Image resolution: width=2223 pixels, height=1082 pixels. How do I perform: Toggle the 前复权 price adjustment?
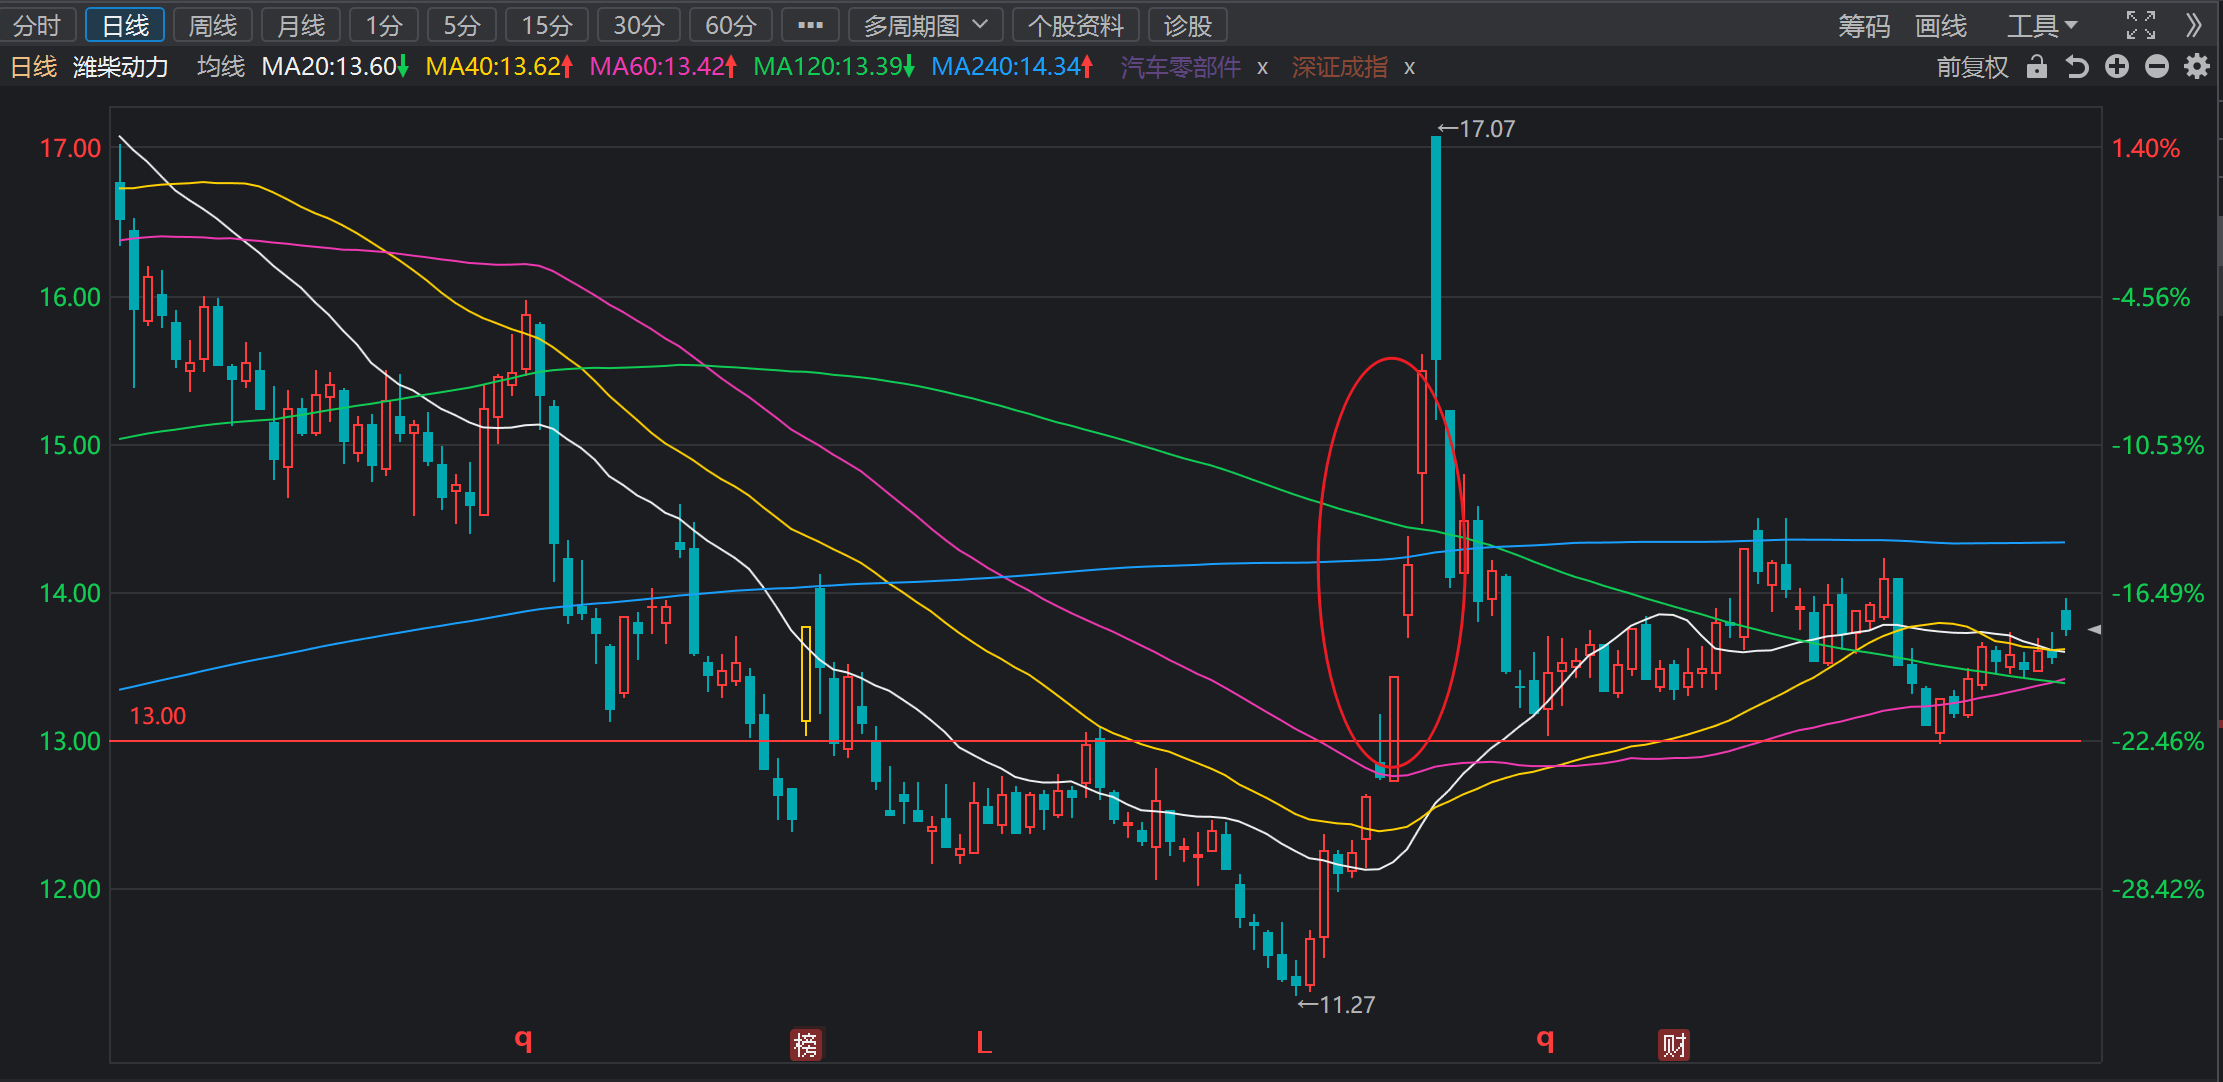1972,67
